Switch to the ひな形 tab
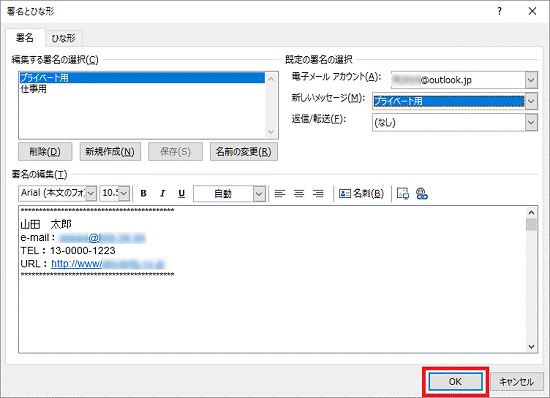Image resolution: width=550 pixels, height=398 pixels. click(x=63, y=38)
